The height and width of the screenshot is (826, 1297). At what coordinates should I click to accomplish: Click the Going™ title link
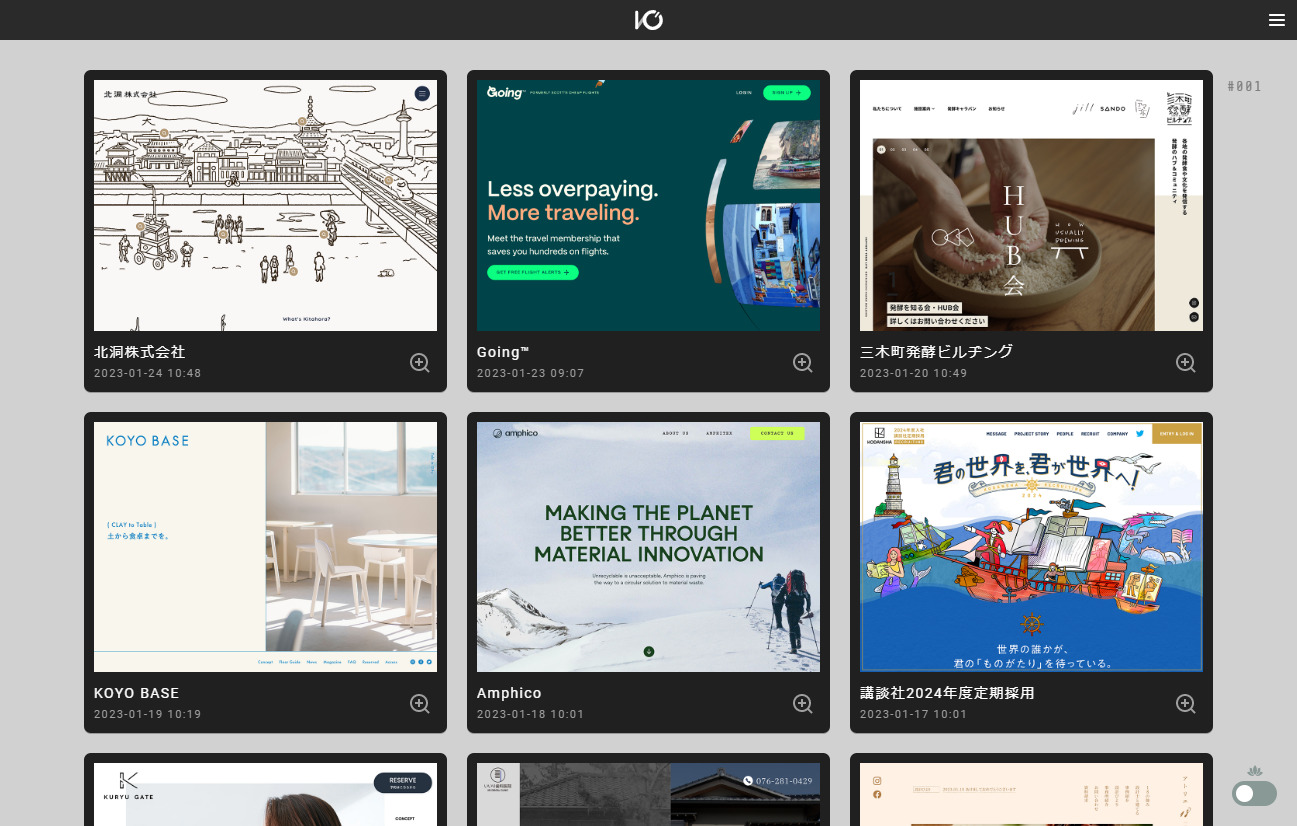503,352
